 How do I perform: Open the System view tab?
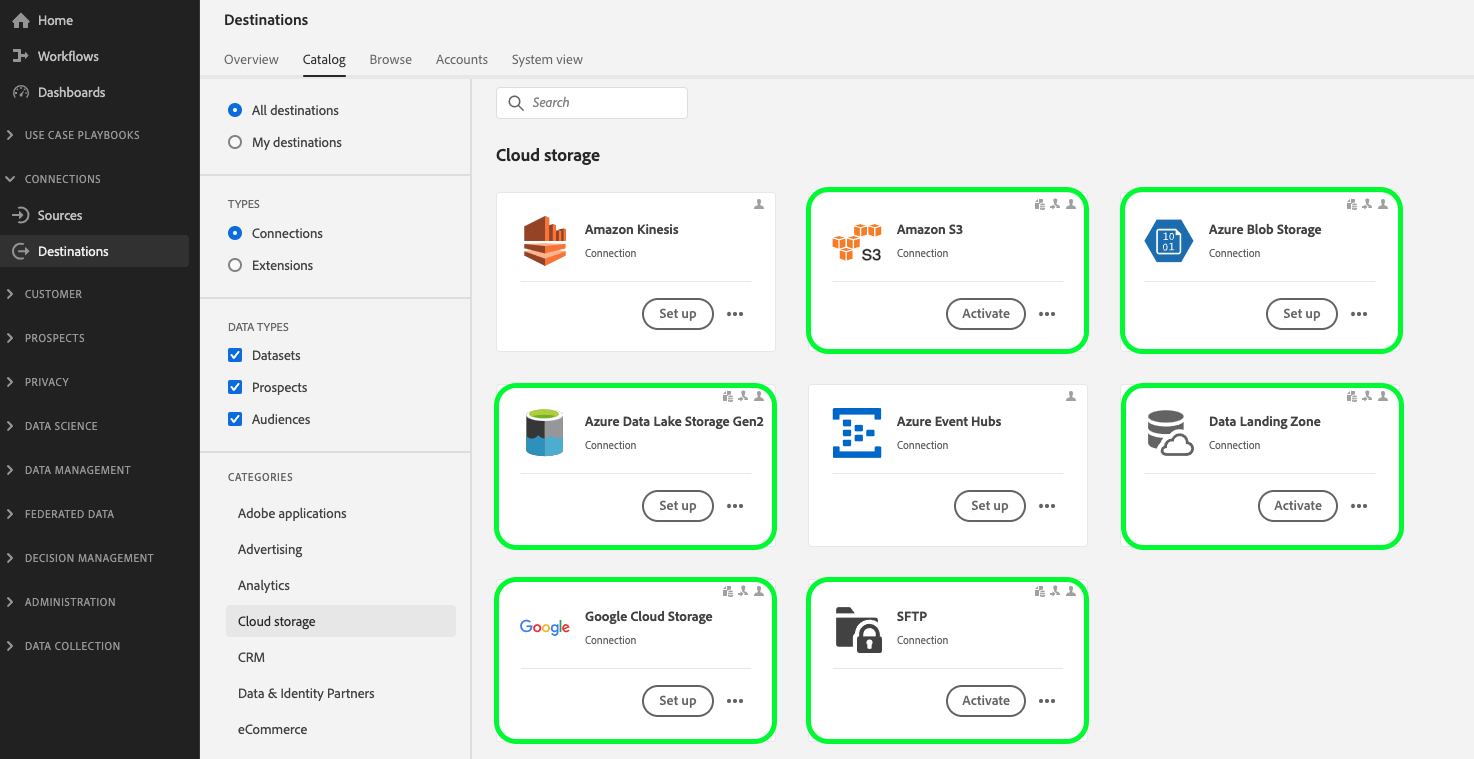[547, 60]
